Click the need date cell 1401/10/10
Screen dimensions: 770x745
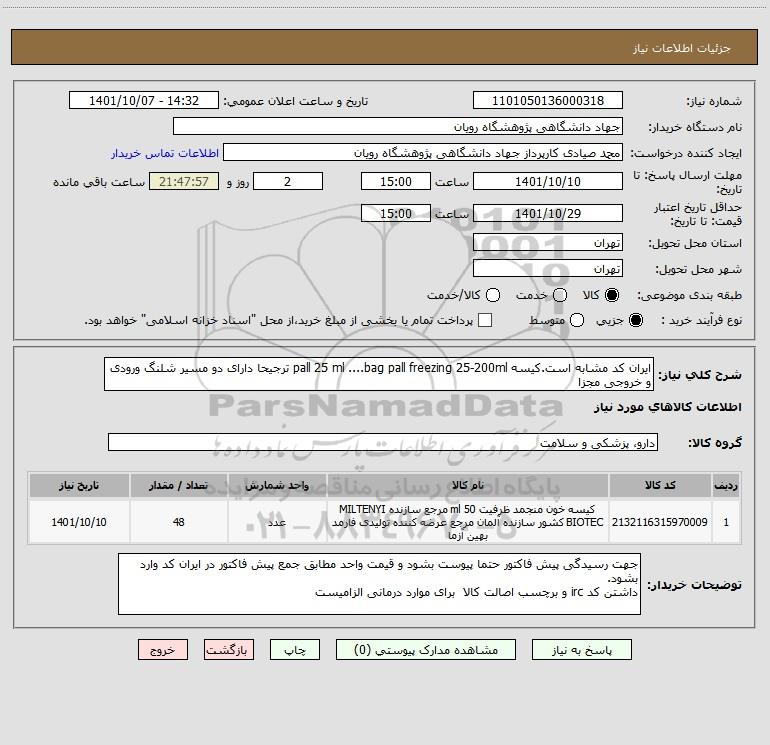tap(79, 522)
